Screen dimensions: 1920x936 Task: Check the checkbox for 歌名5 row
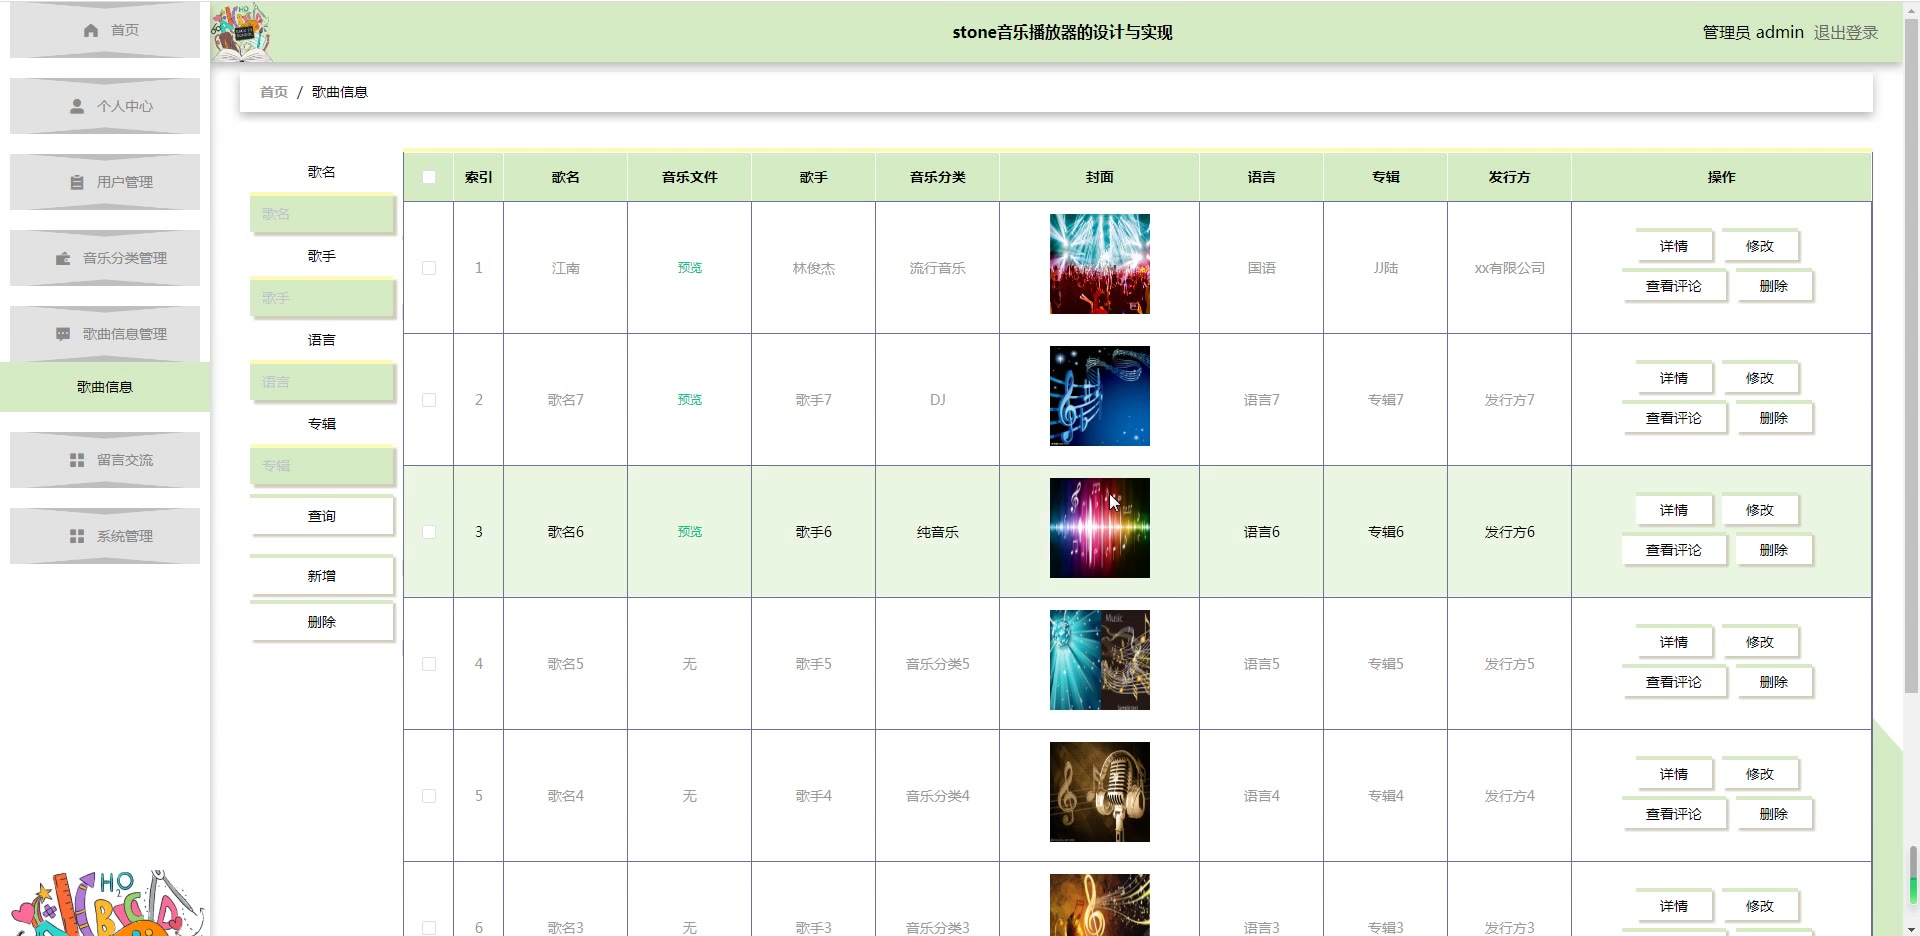point(429,664)
